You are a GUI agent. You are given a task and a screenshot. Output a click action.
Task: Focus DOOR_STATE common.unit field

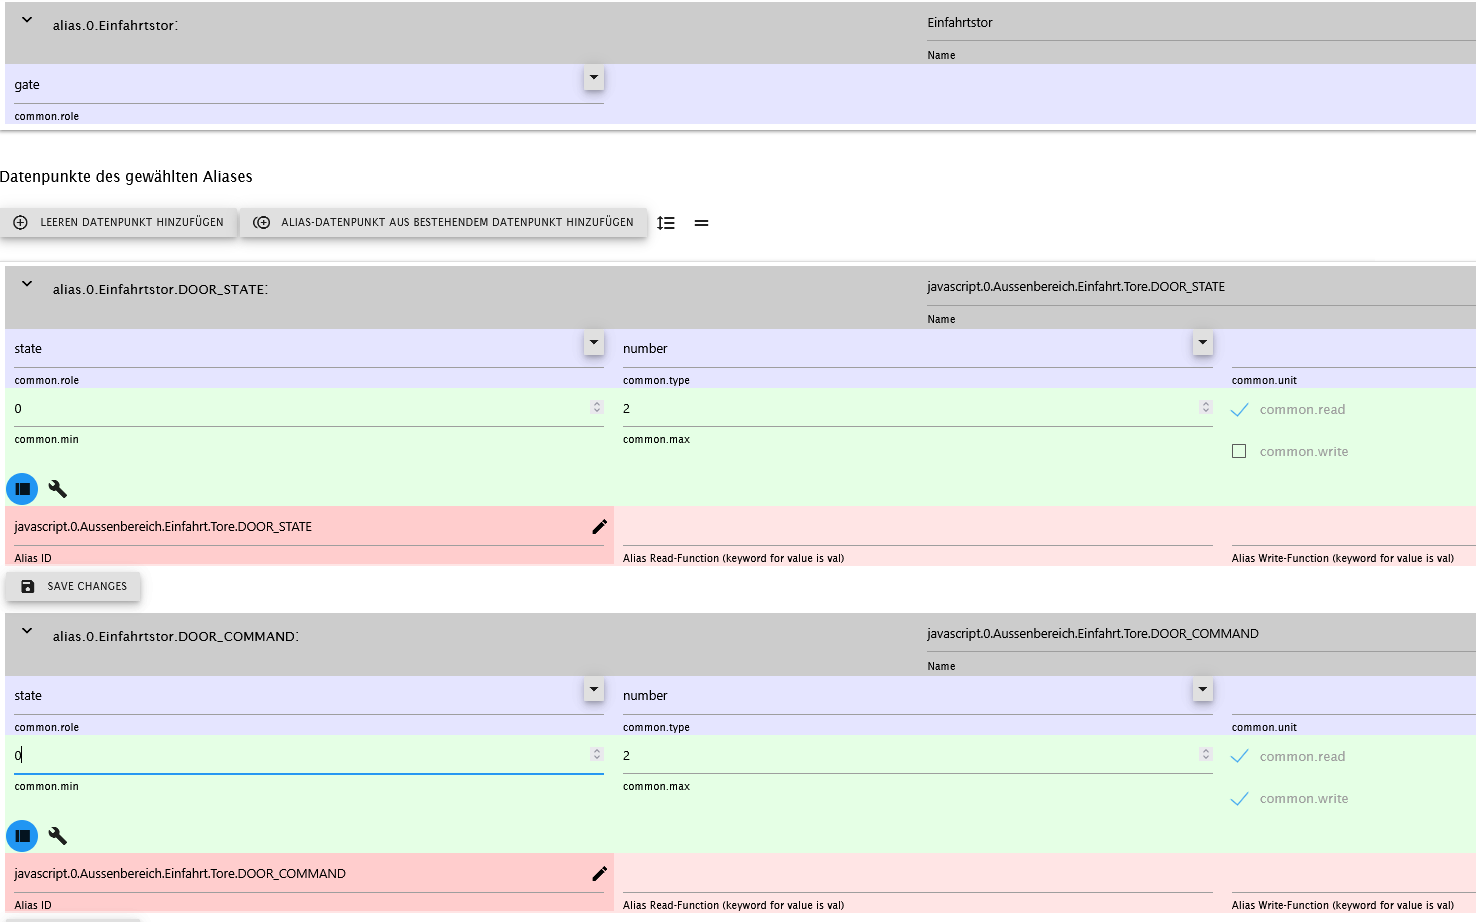coord(1354,349)
